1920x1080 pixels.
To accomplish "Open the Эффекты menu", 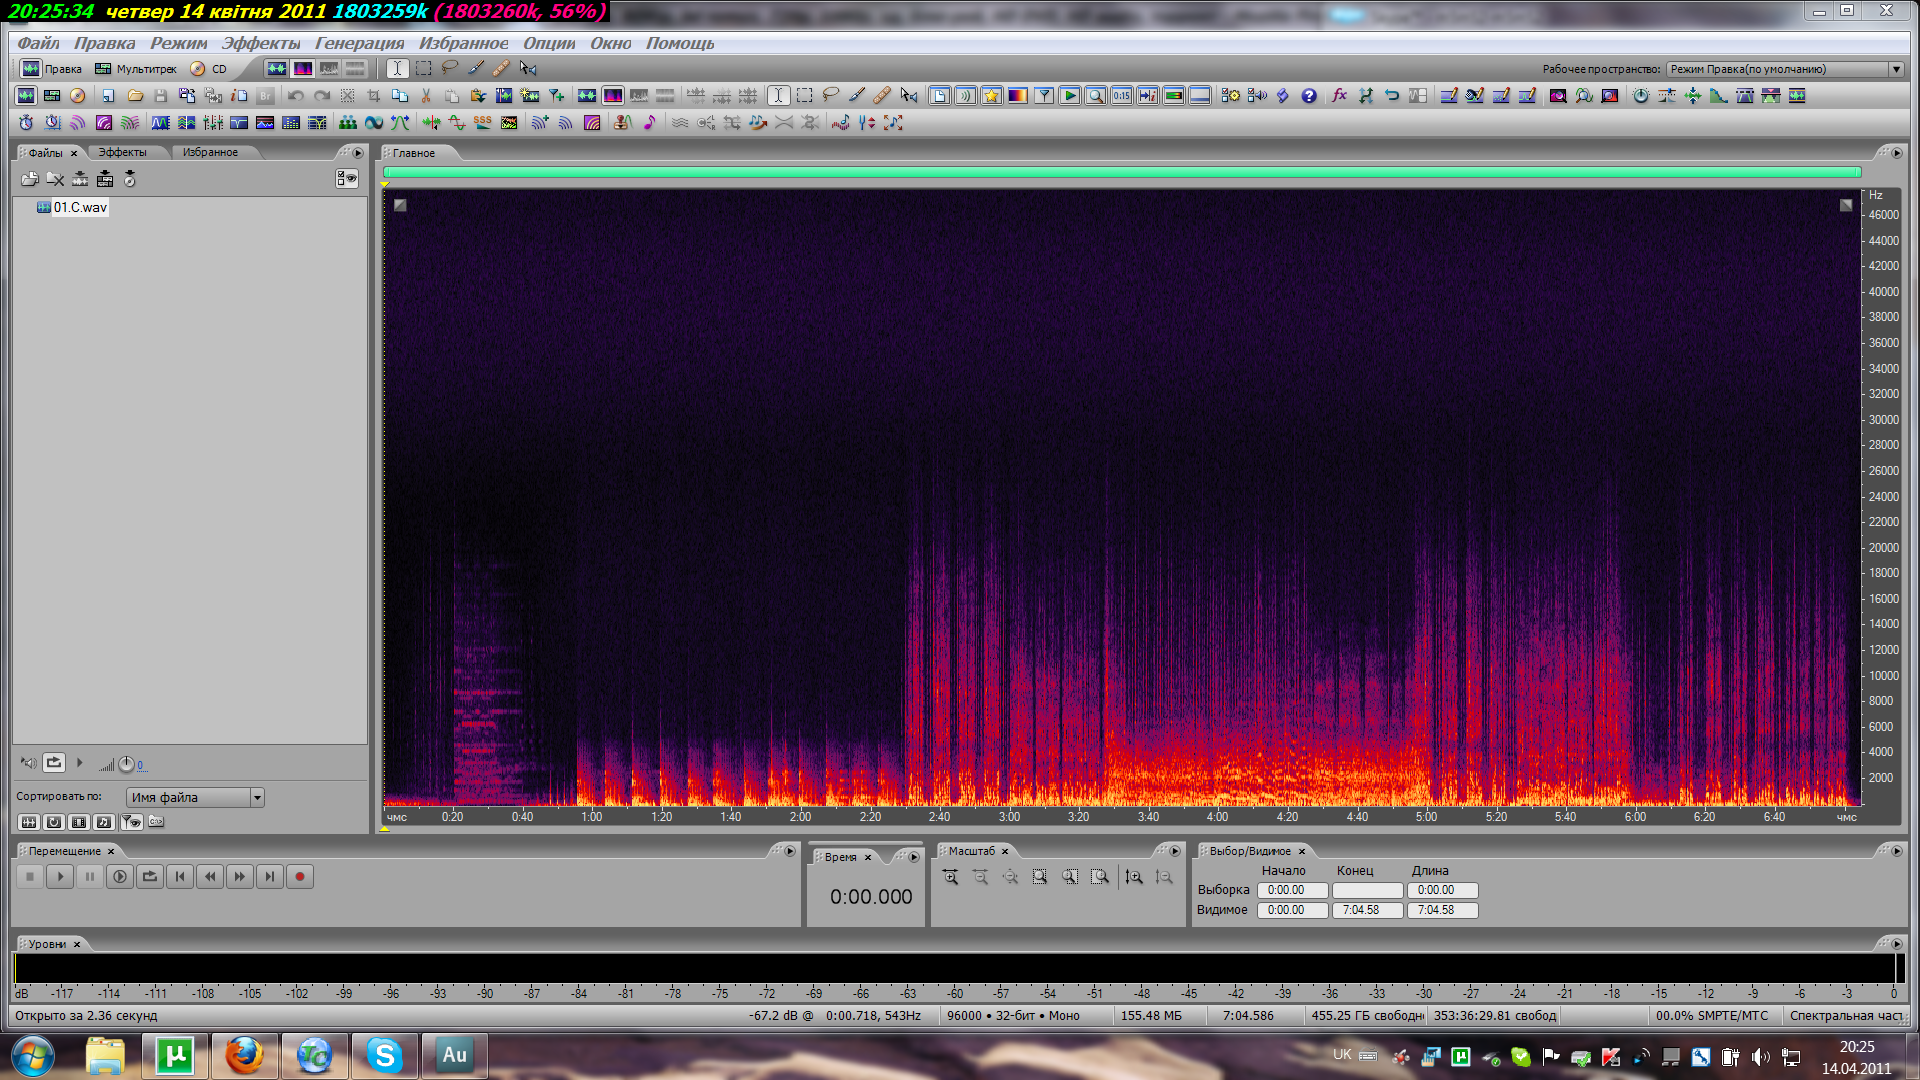I will click(x=260, y=43).
